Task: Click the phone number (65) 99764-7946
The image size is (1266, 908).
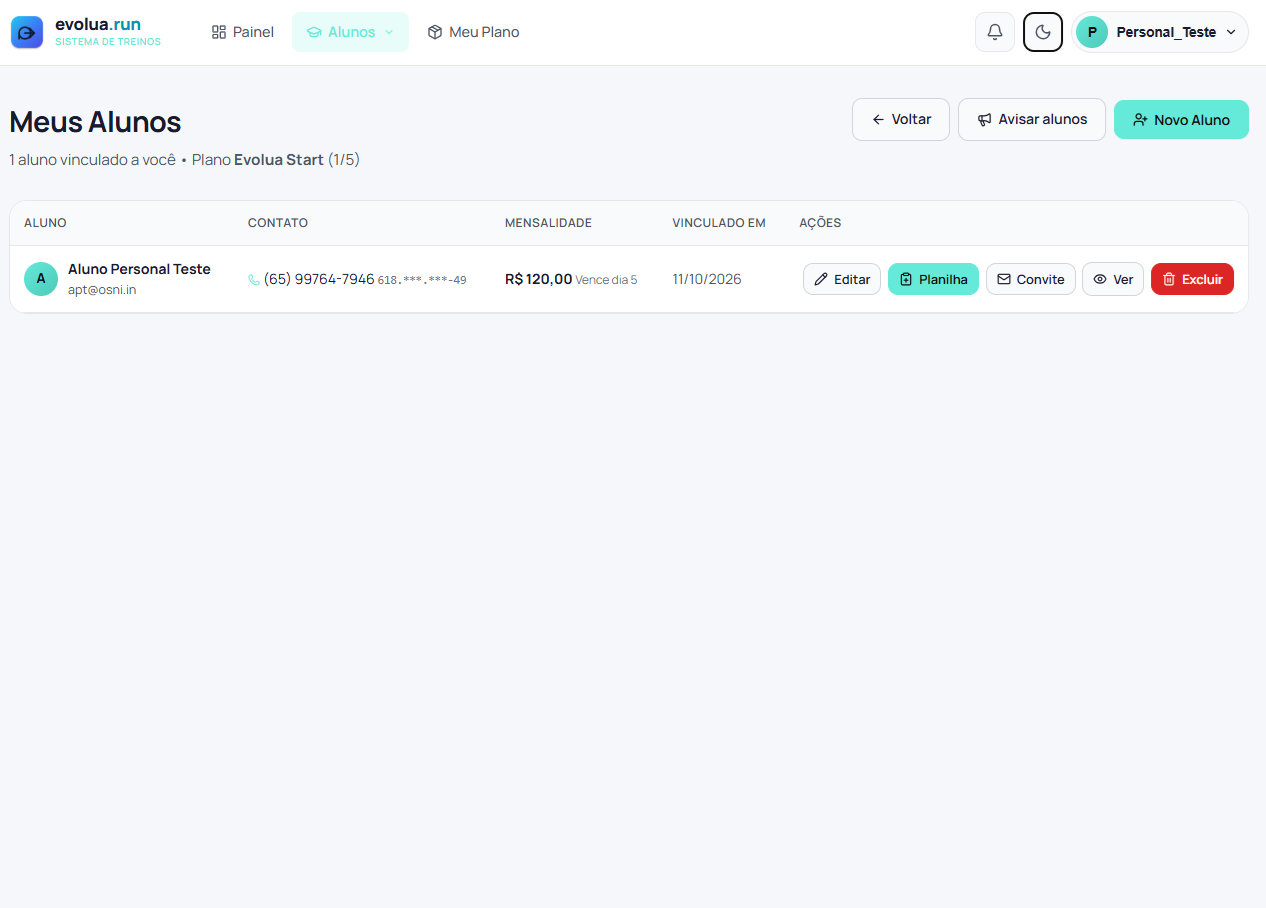Action: tap(319, 279)
